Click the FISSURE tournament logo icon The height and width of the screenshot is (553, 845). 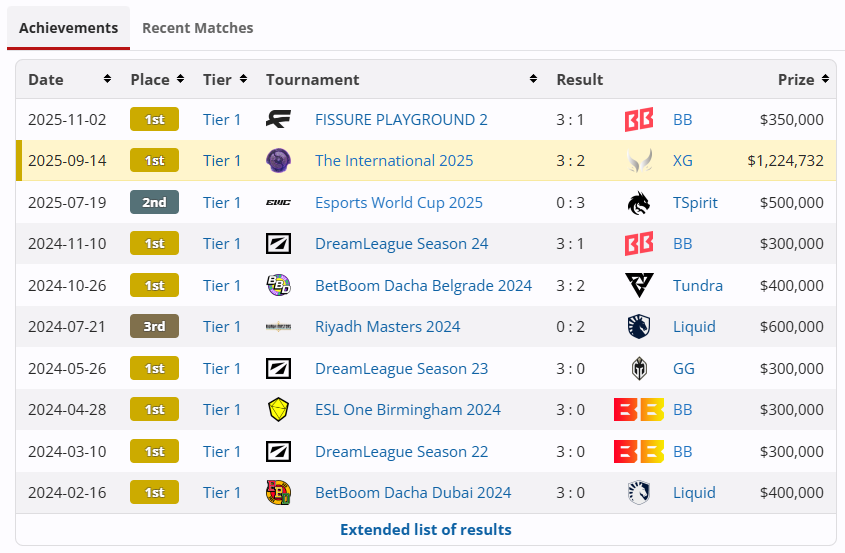[278, 119]
